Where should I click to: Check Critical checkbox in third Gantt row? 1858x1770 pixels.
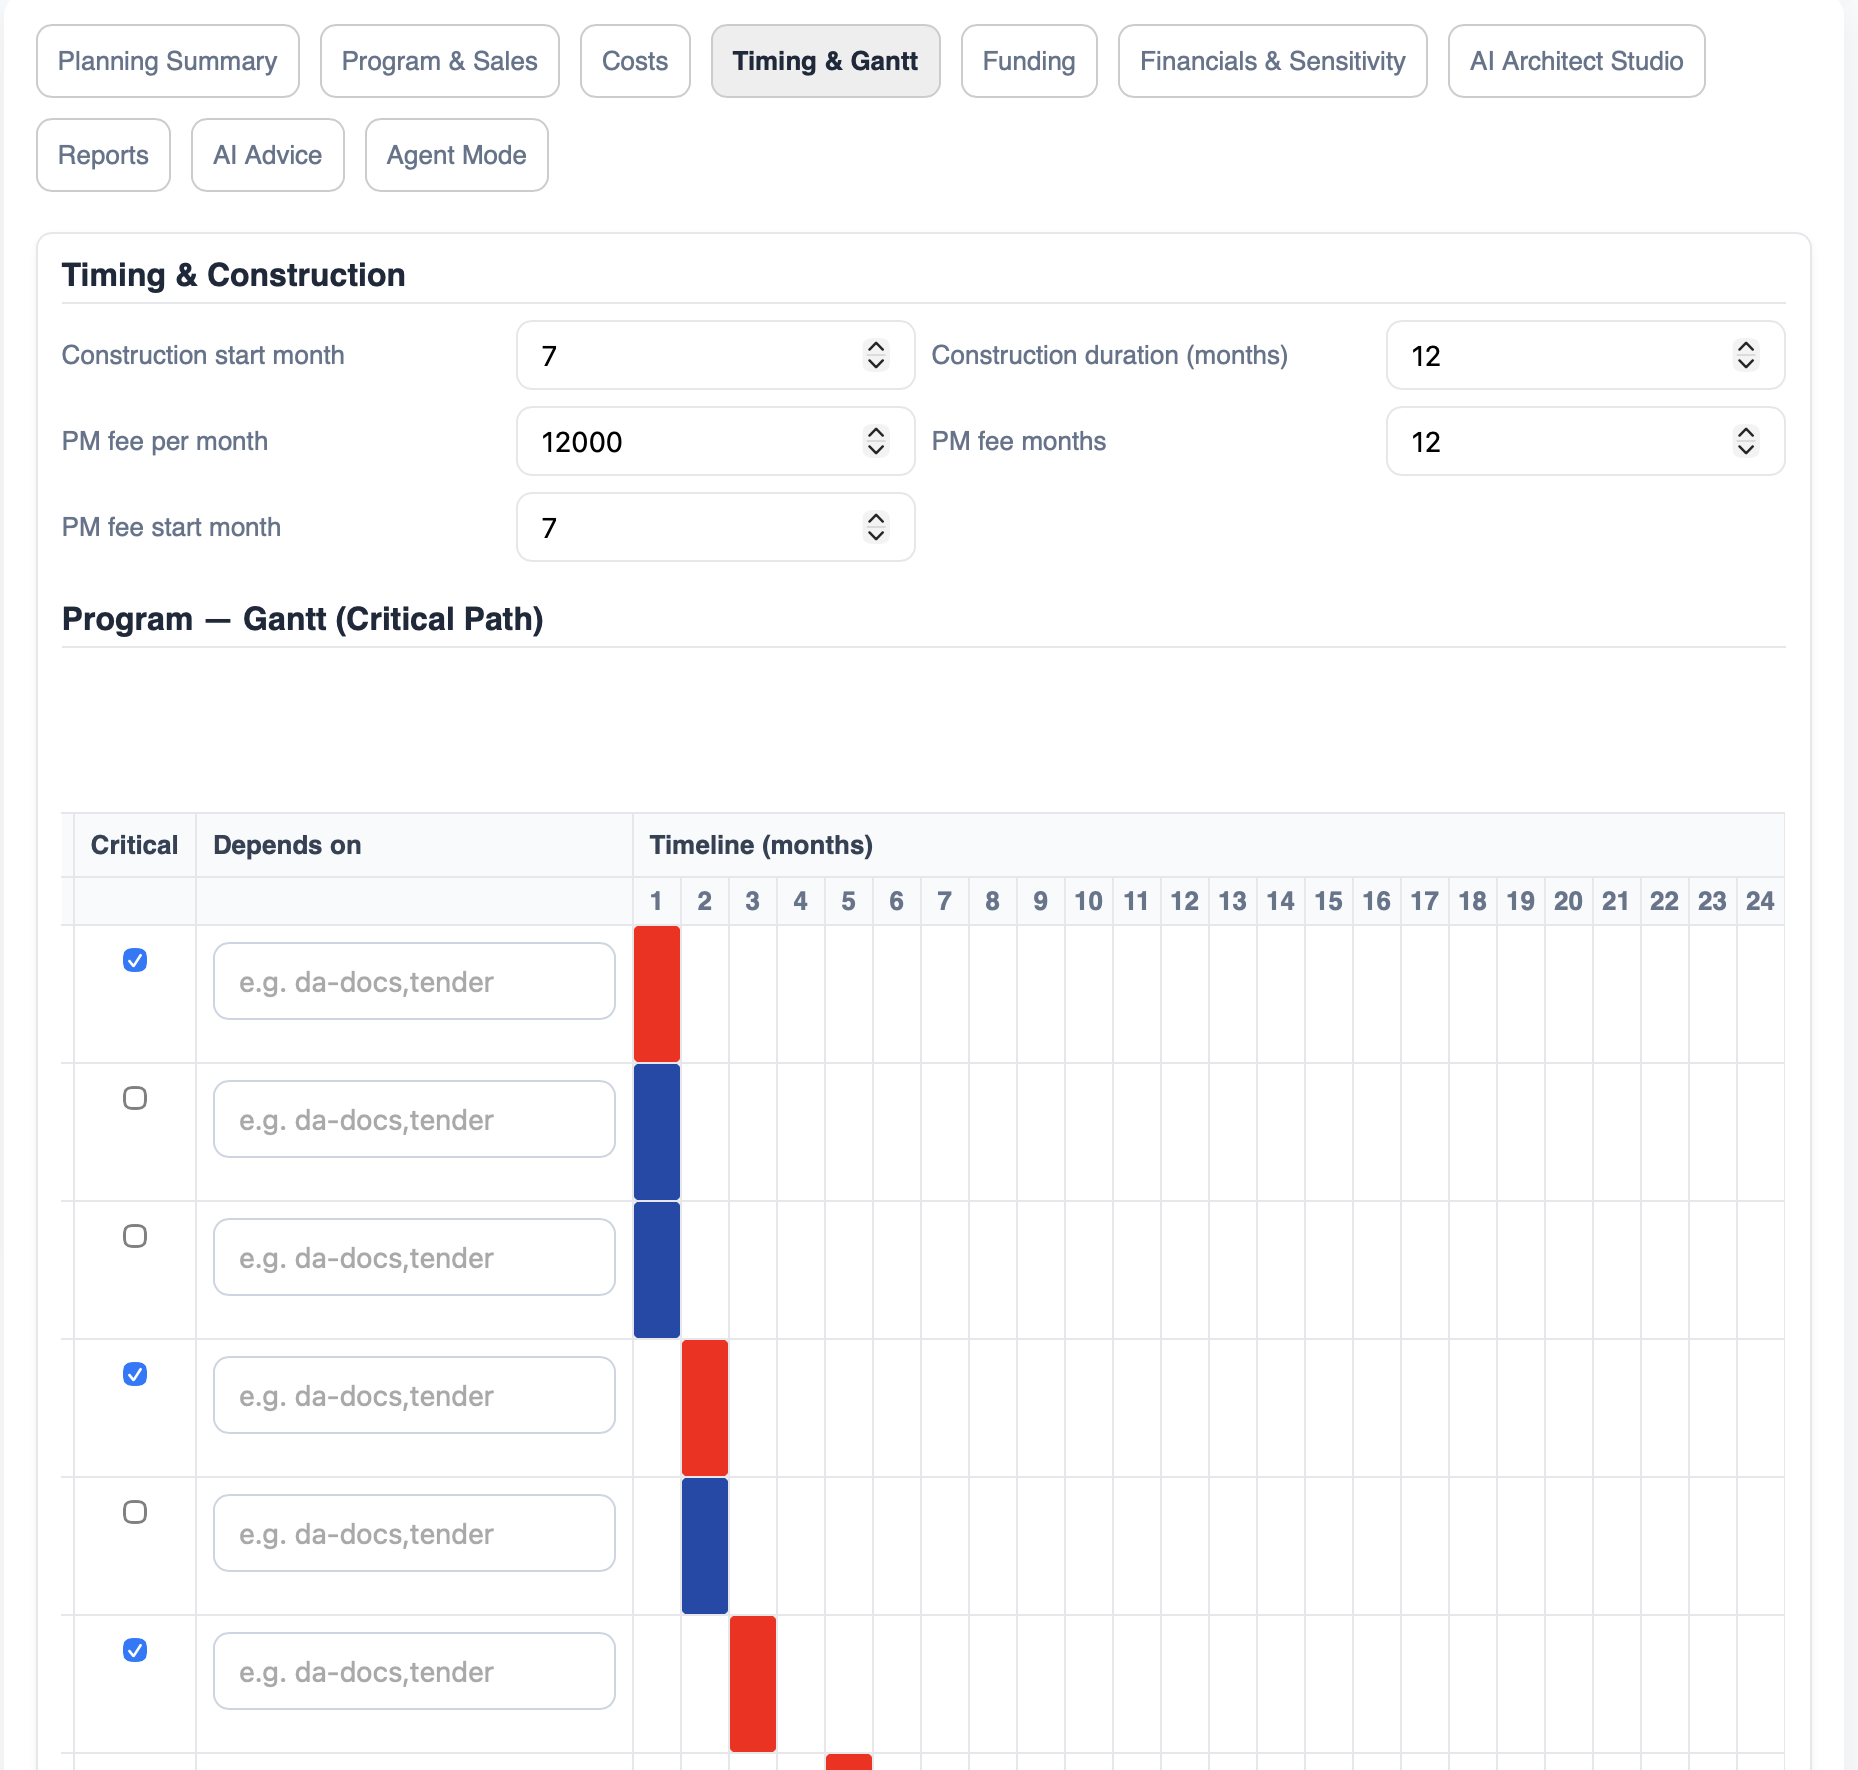tap(135, 1236)
